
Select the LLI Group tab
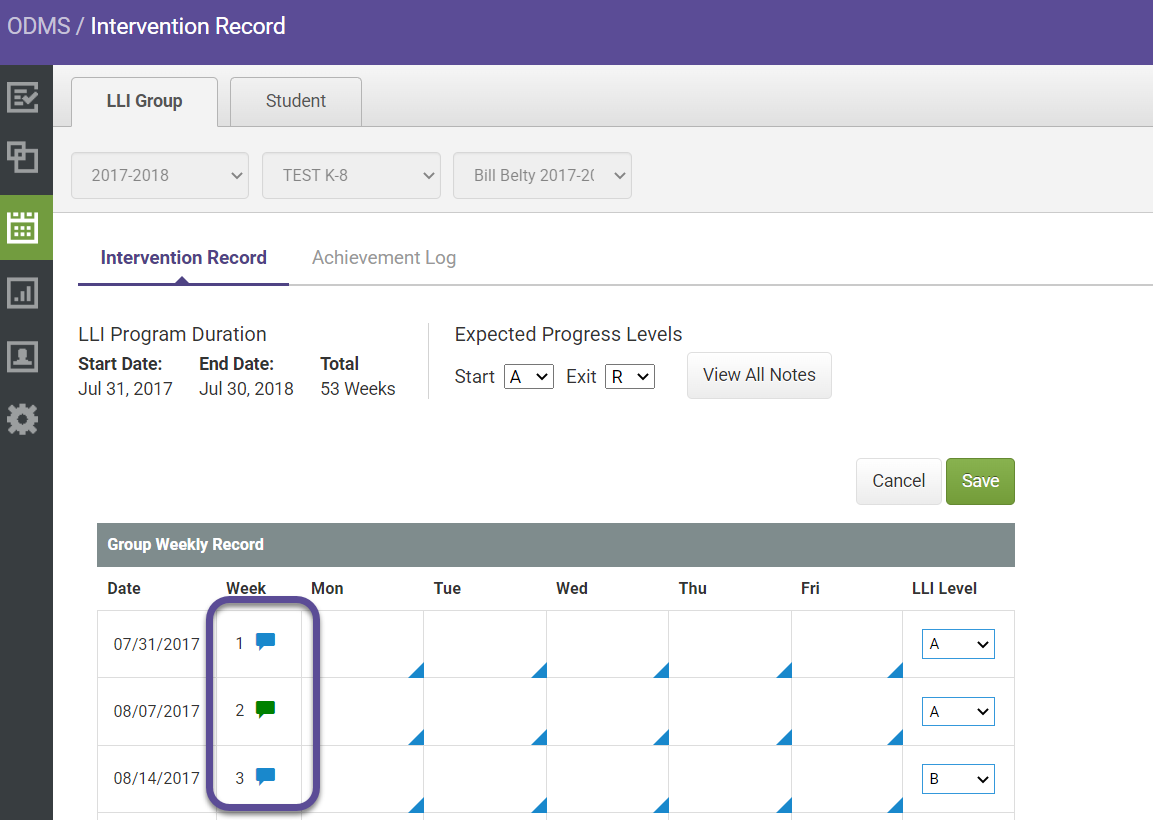click(144, 101)
